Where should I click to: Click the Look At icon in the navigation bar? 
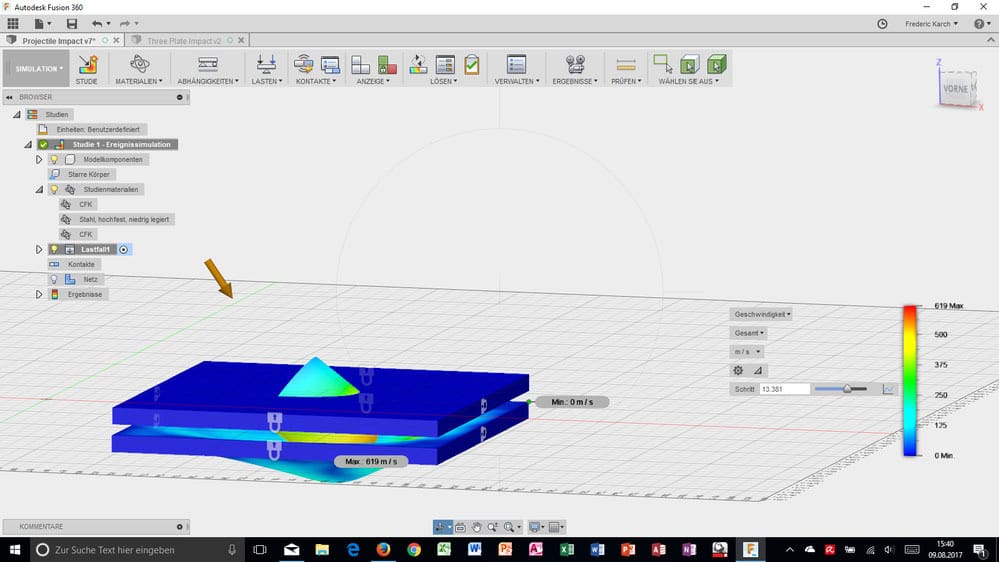460,527
